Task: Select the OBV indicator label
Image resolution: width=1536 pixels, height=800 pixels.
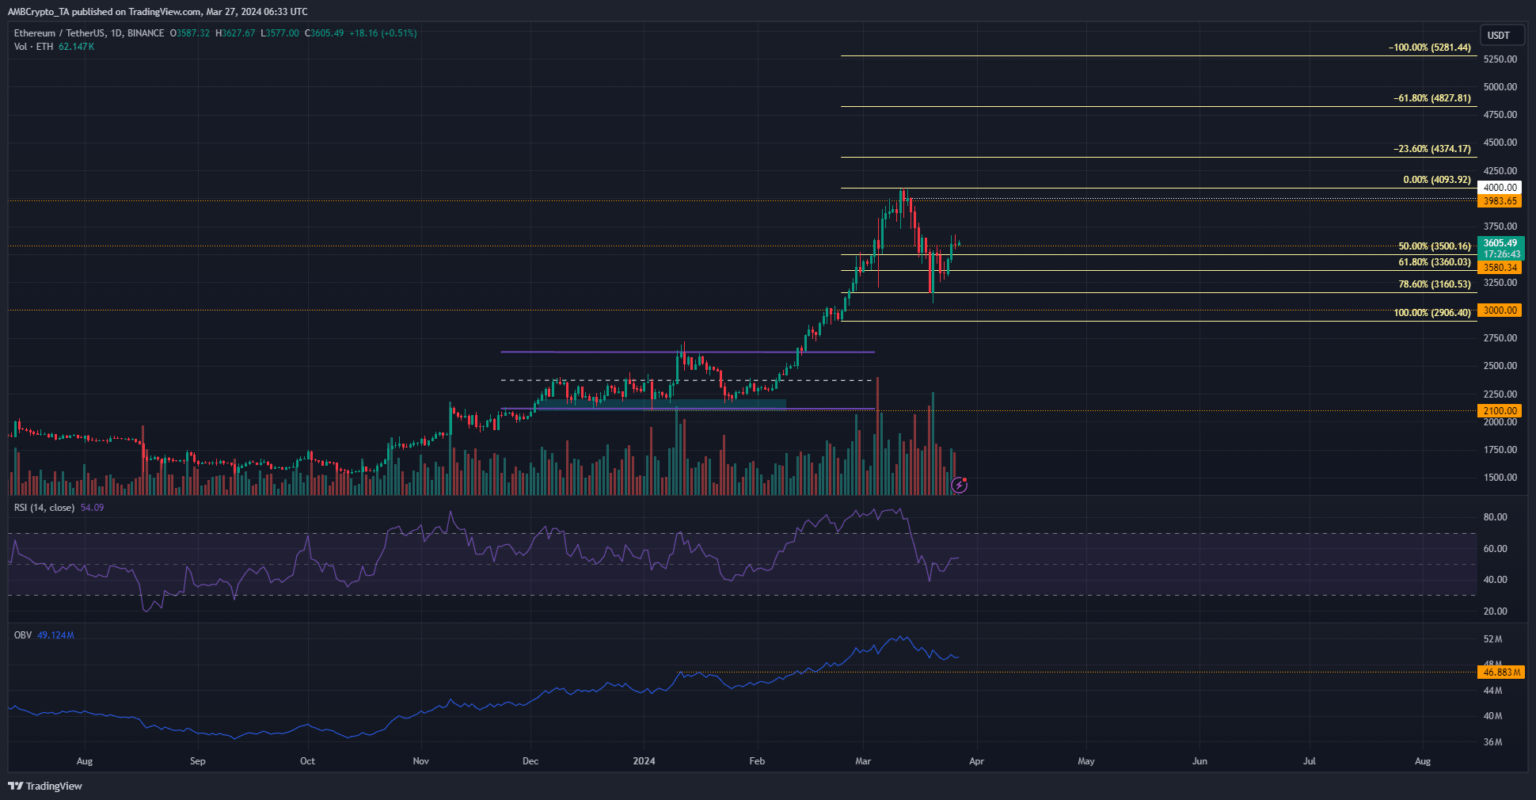Action: pos(20,632)
